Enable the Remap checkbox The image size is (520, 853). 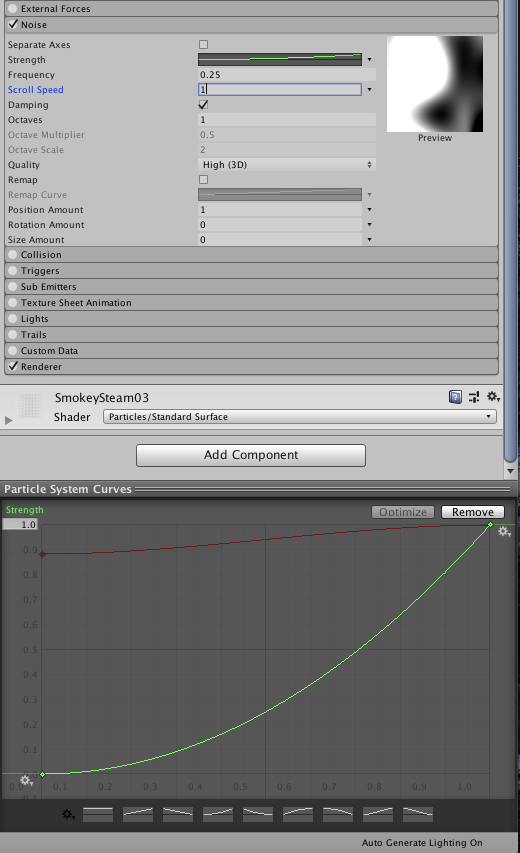[203, 180]
